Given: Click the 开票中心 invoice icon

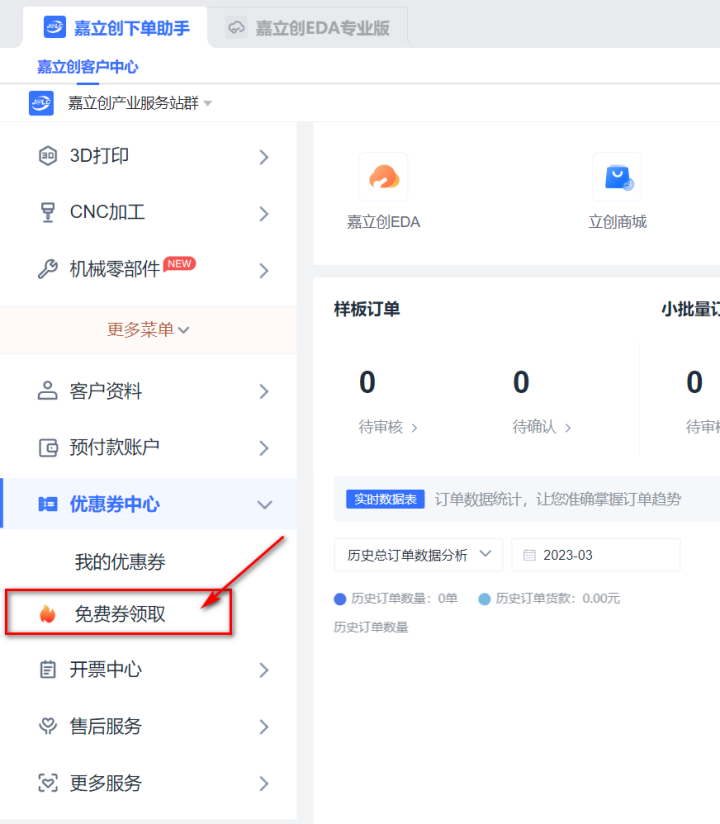Looking at the screenshot, I should (48, 670).
